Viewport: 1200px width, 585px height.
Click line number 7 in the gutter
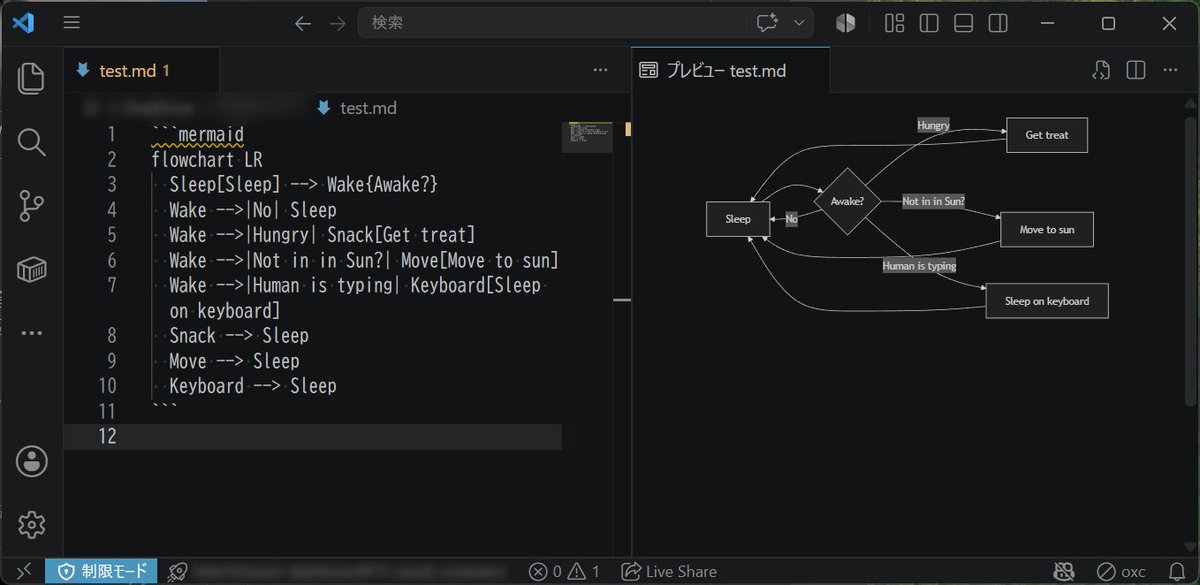tap(111, 286)
